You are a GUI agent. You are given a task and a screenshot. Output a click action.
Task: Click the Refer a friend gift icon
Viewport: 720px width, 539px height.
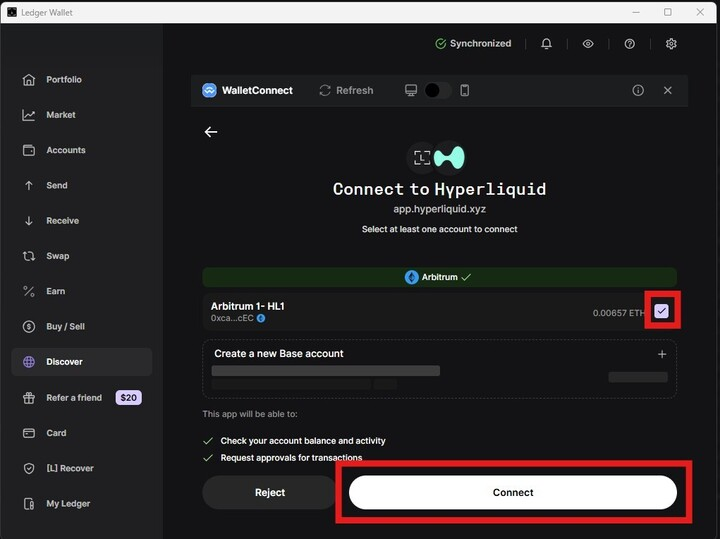[29, 398]
